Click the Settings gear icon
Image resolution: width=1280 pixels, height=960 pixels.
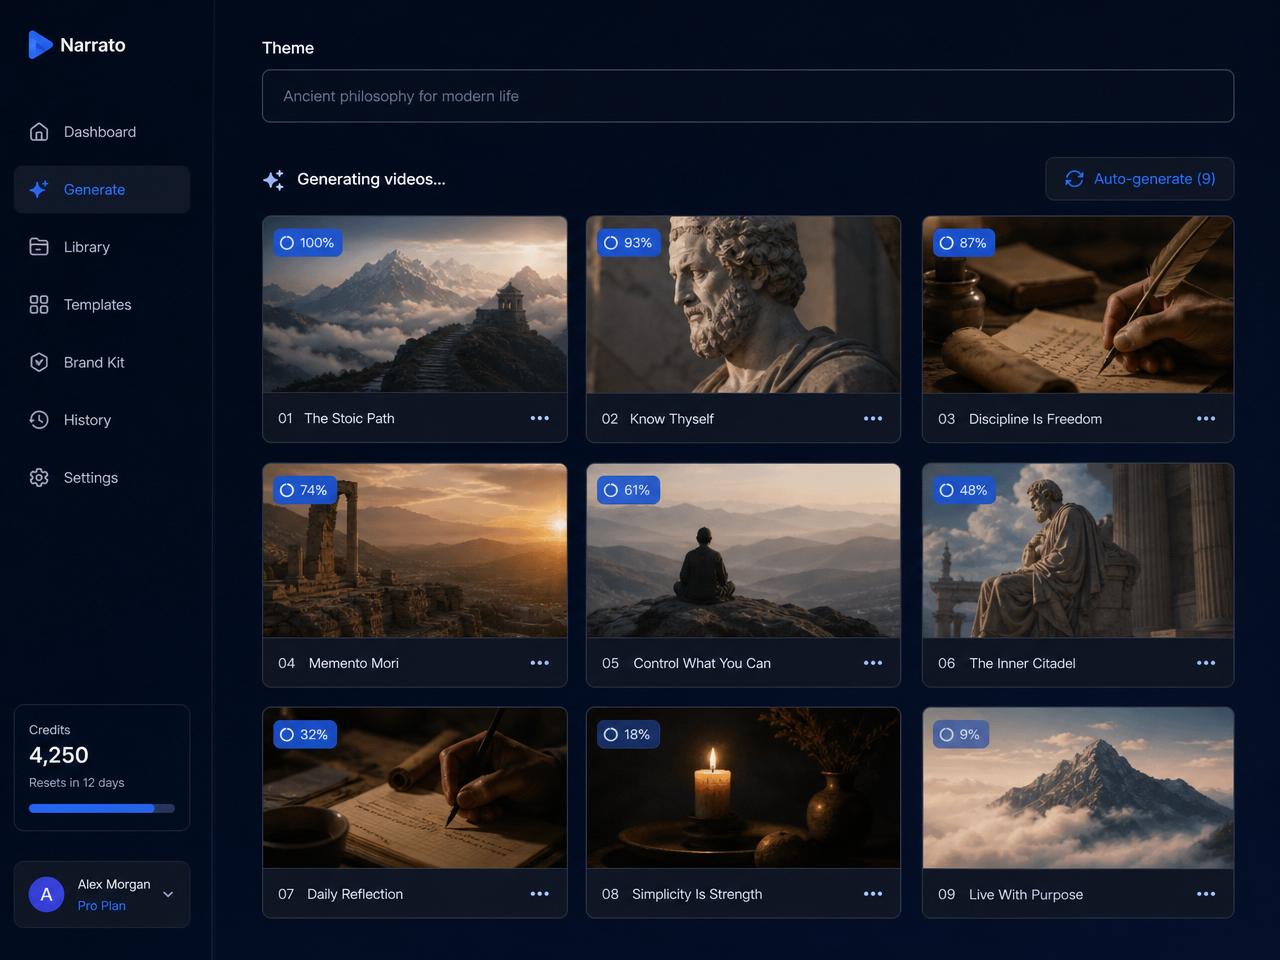point(39,478)
